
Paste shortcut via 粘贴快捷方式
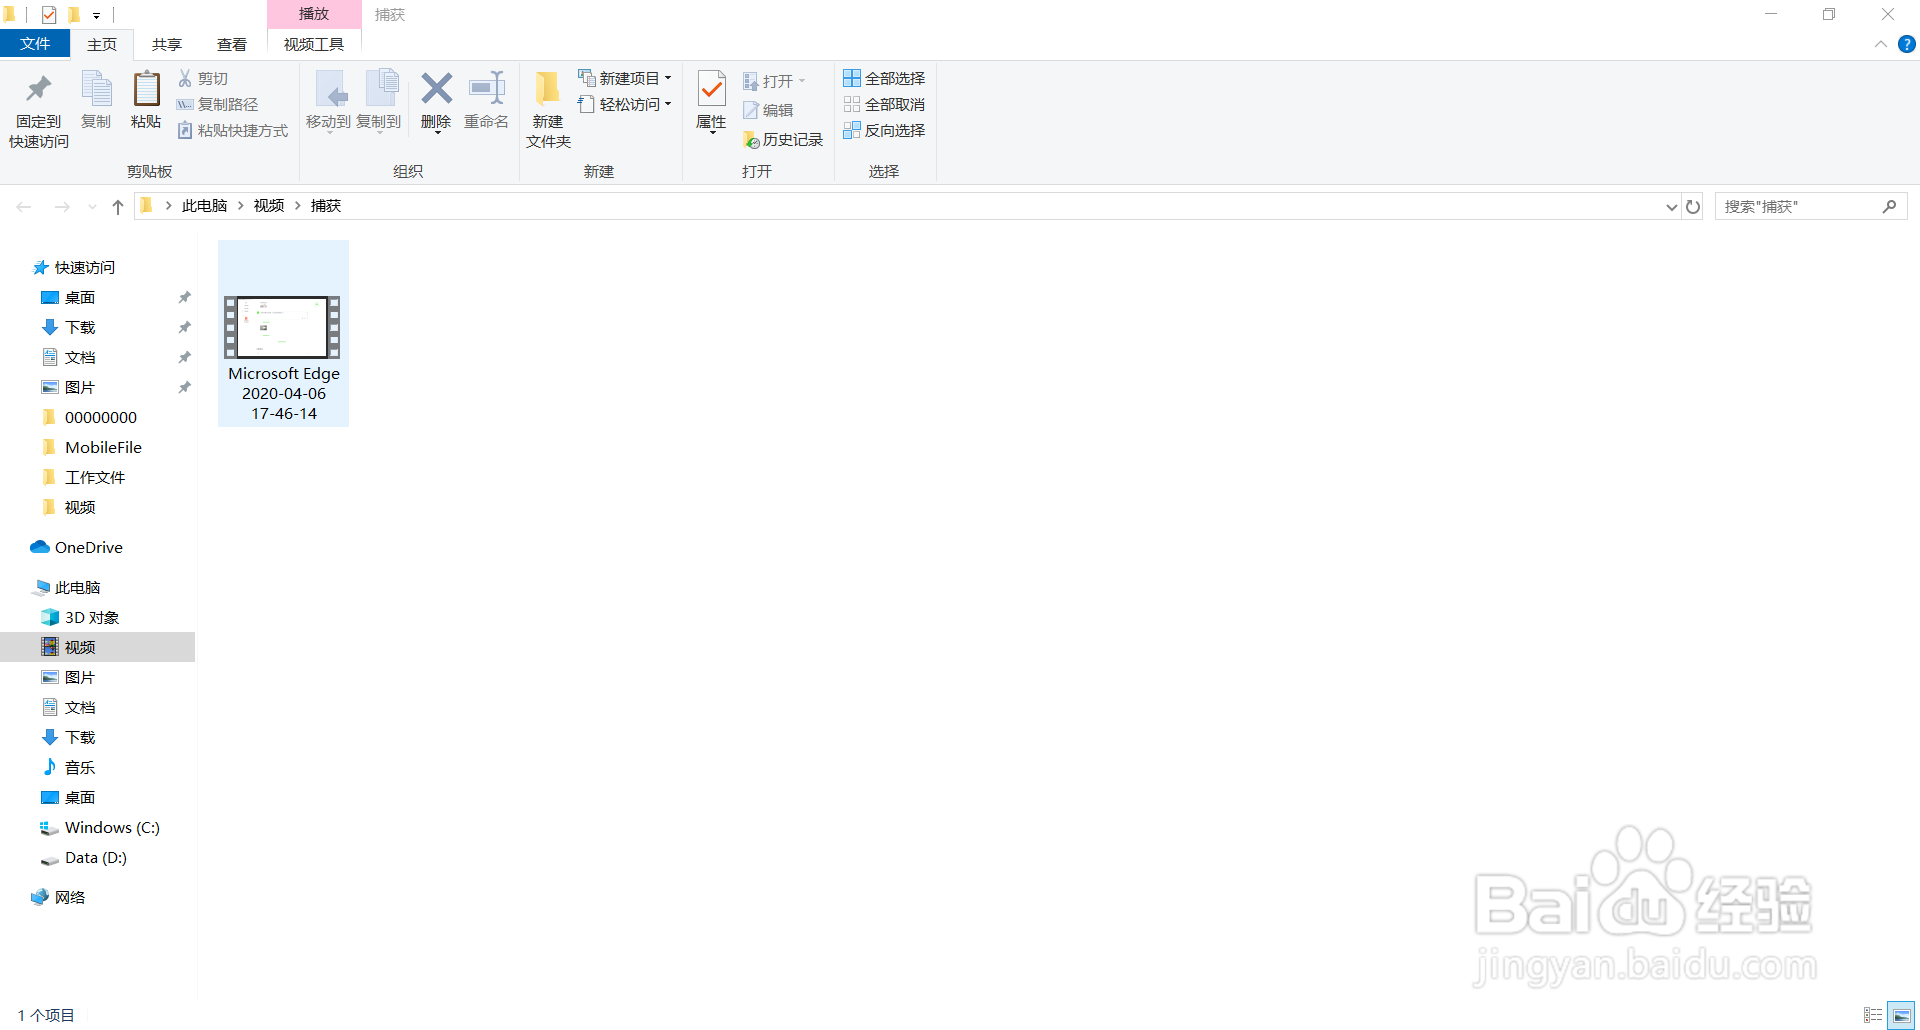(233, 130)
